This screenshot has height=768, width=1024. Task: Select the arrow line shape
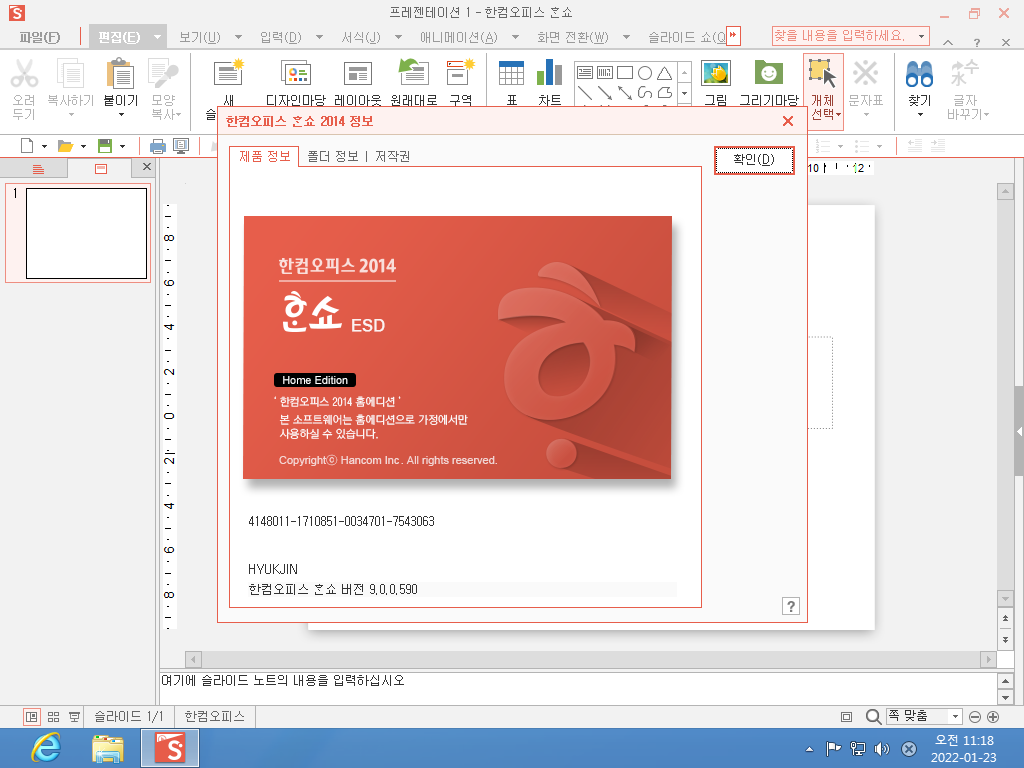(x=605, y=93)
